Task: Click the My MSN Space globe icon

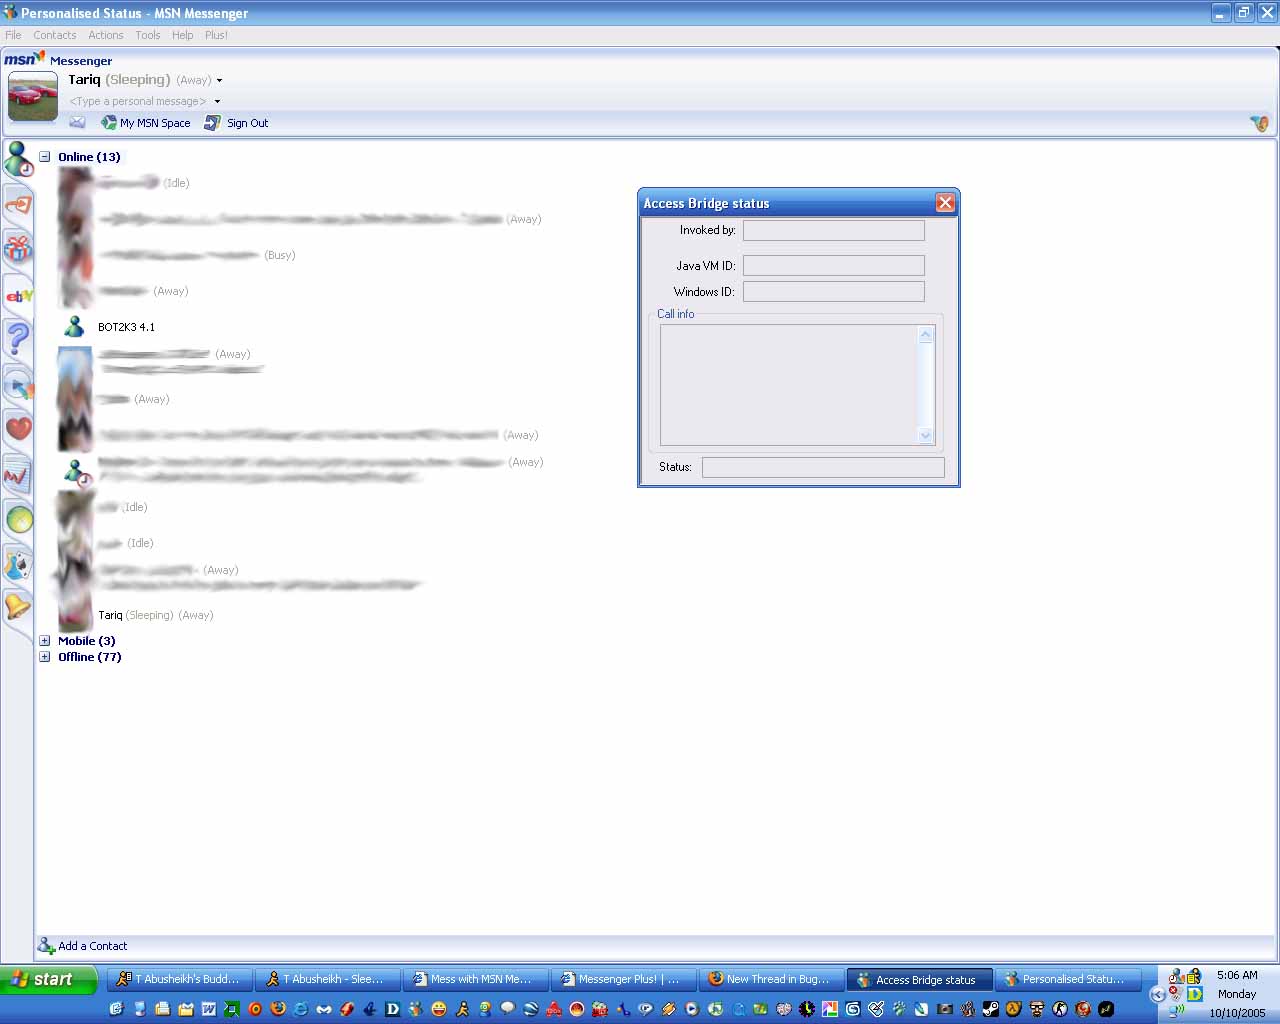Action: click(x=109, y=123)
